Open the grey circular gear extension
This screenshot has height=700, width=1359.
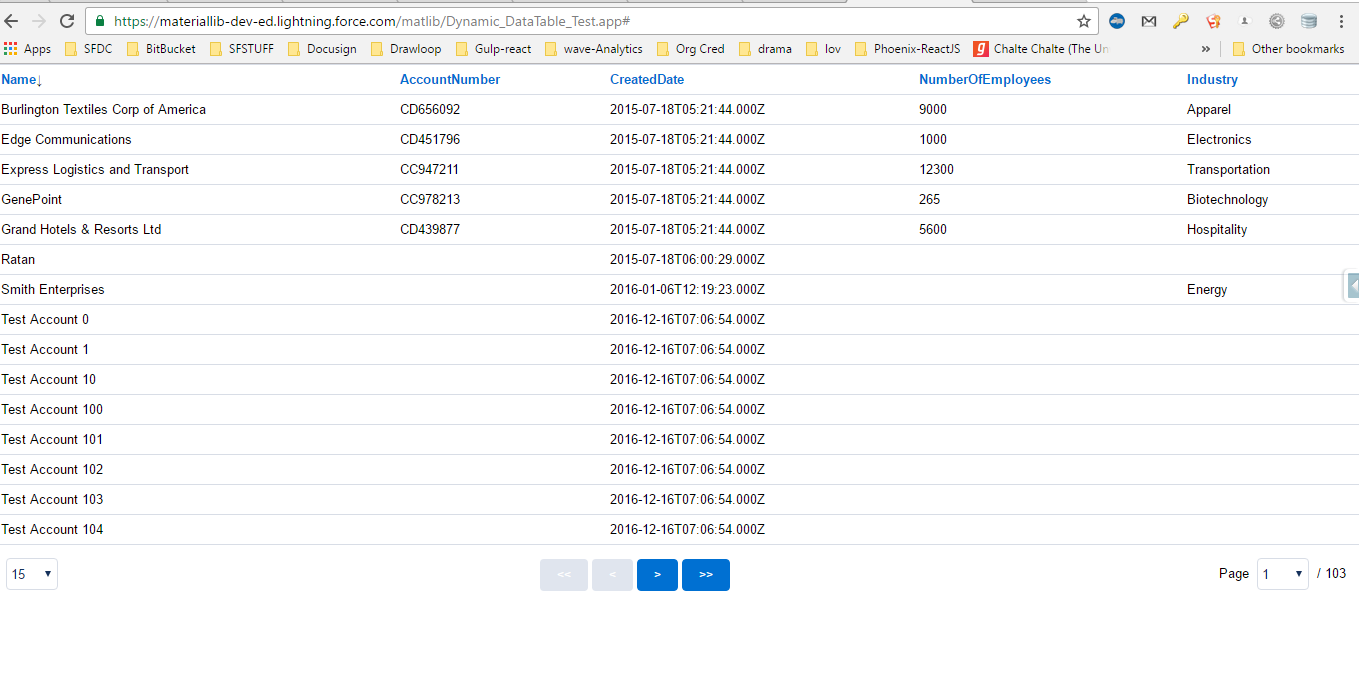tap(1277, 21)
